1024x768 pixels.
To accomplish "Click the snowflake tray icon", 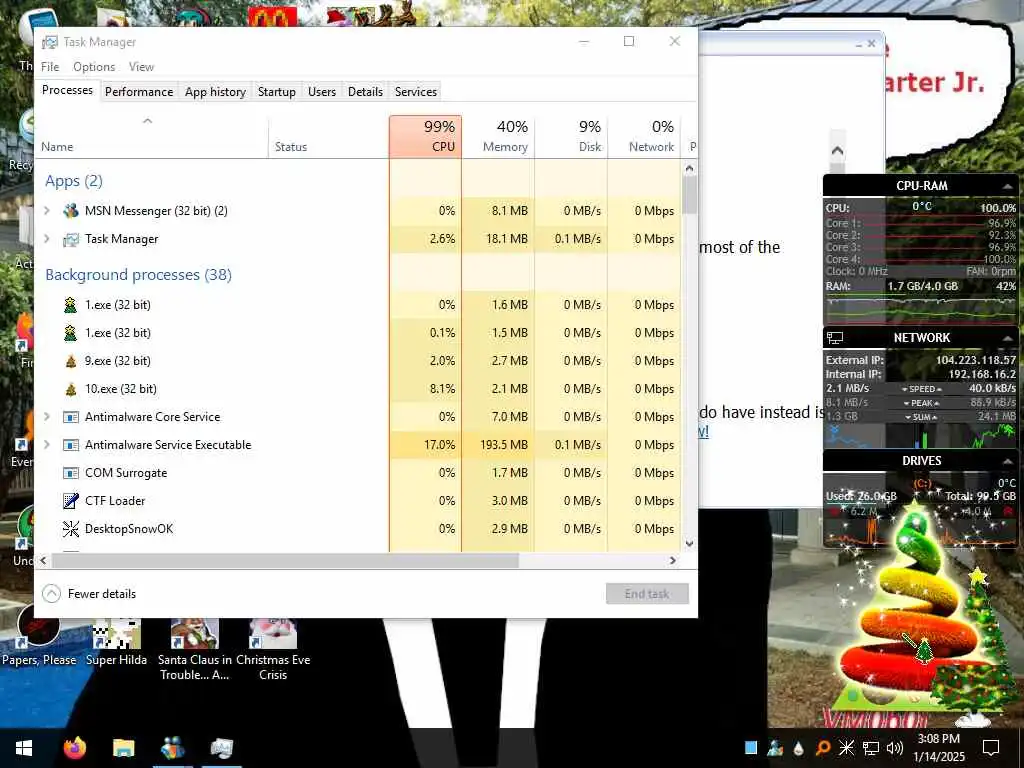I will tap(846, 748).
